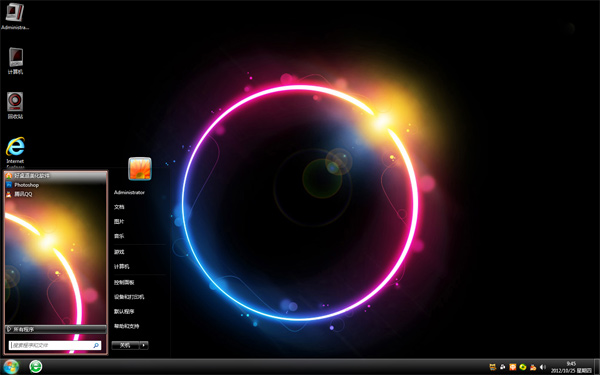Screen dimensions: 600x375
Task: Open 帮助和支持 in the Start menu
Action: (x=126, y=326)
